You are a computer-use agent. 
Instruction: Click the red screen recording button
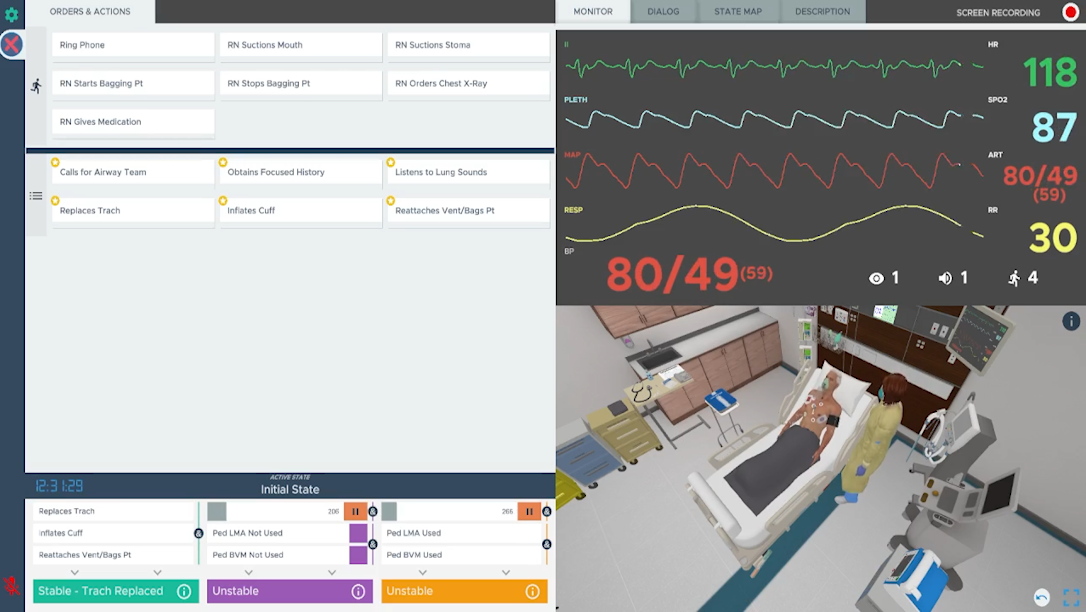click(1069, 13)
